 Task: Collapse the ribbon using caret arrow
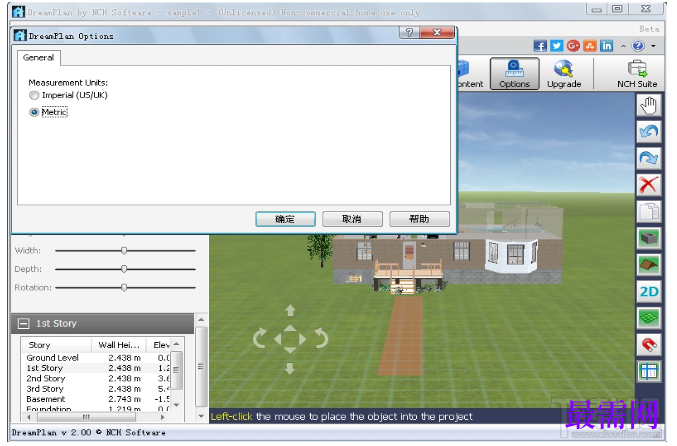pyautogui.click(x=623, y=46)
